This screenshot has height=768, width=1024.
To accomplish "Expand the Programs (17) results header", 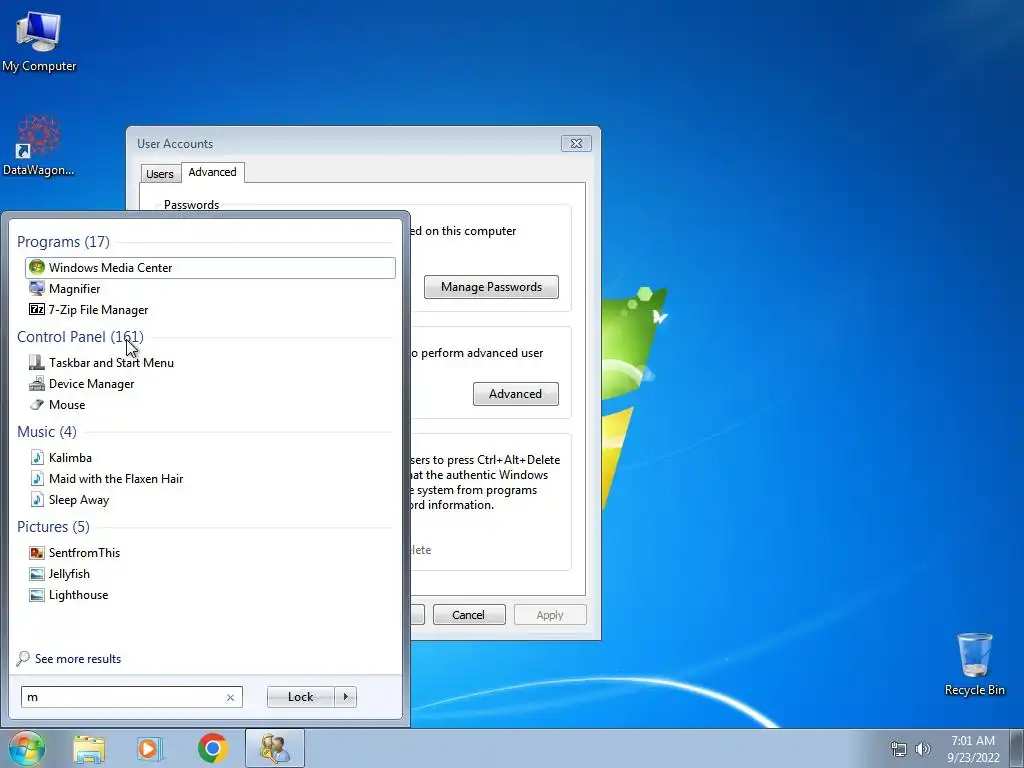I will pyautogui.click(x=63, y=242).
